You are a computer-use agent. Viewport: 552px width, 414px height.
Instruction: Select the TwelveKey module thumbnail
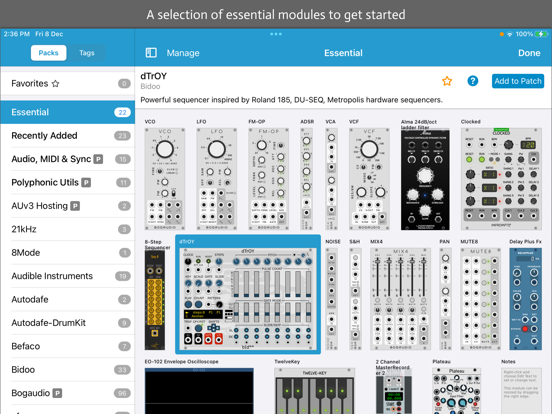315,391
